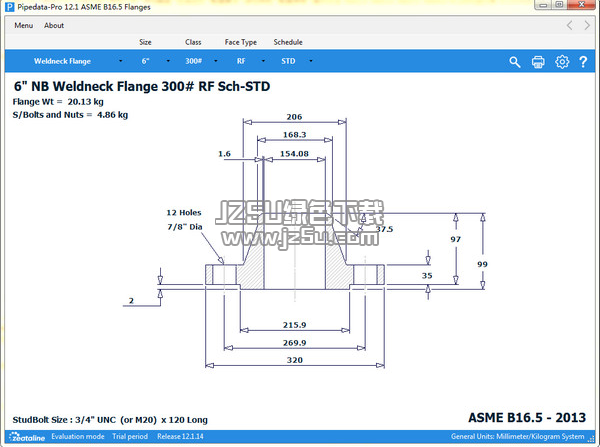Click the Face Type label
The height and width of the screenshot is (447, 600).
coord(241,42)
